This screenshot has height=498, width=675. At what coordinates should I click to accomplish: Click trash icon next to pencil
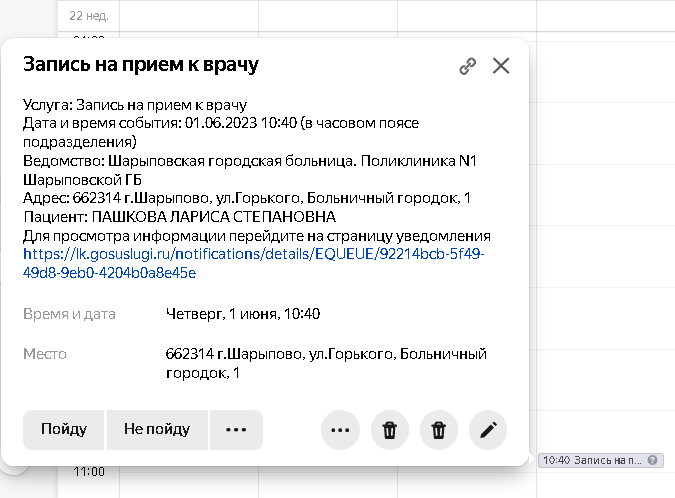point(439,430)
